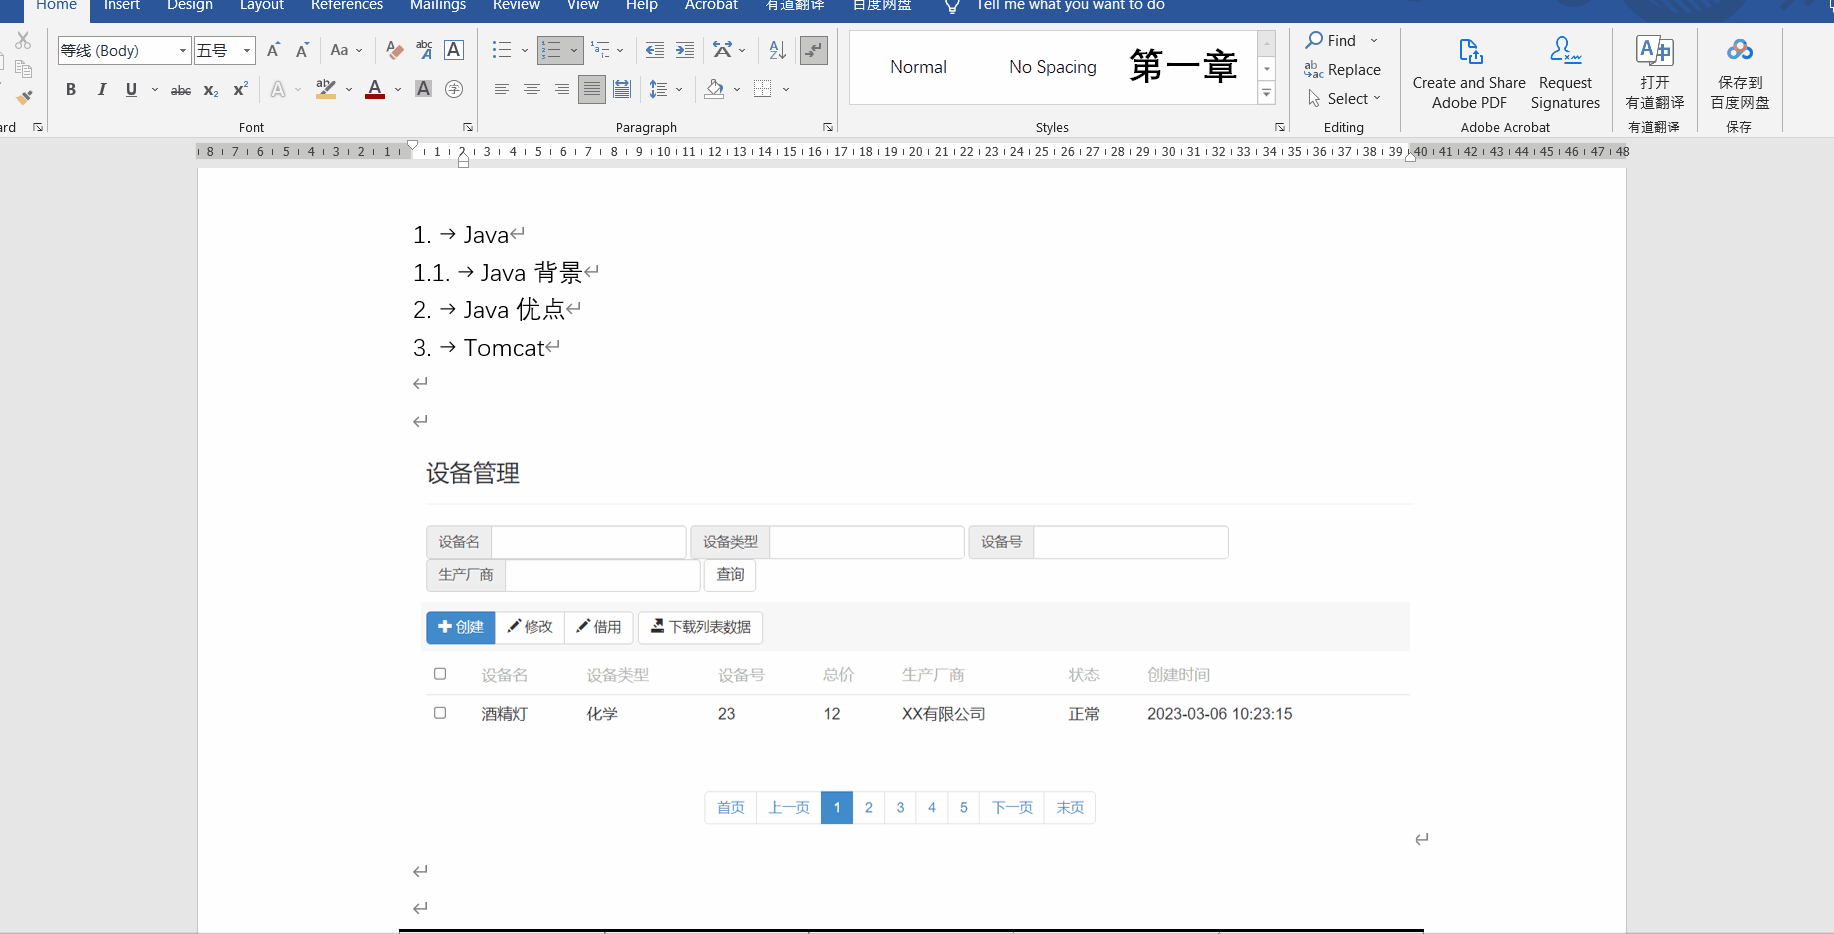
Task: Open the Insert tab
Action: [122, 6]
